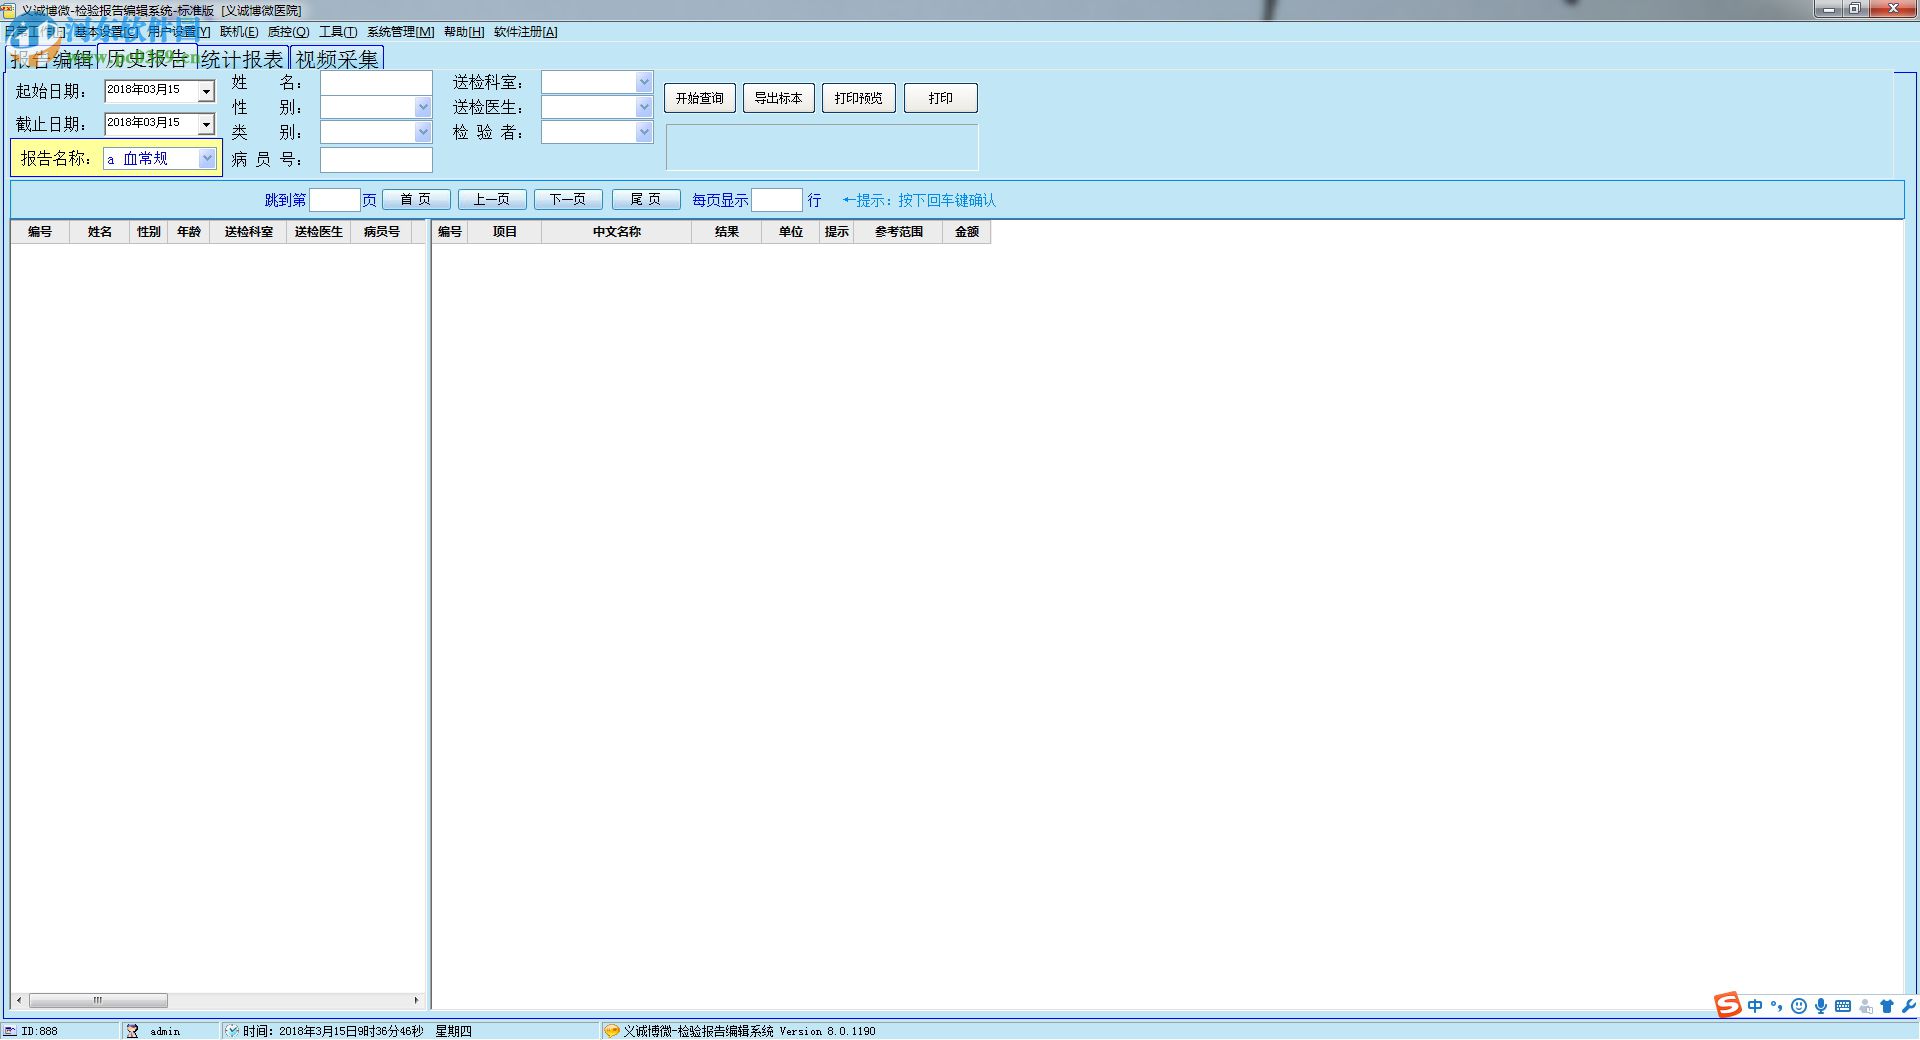Click the 单位 column header
The height and width of the screenshot is (1040, 1920).
click(x=791, y=232)
